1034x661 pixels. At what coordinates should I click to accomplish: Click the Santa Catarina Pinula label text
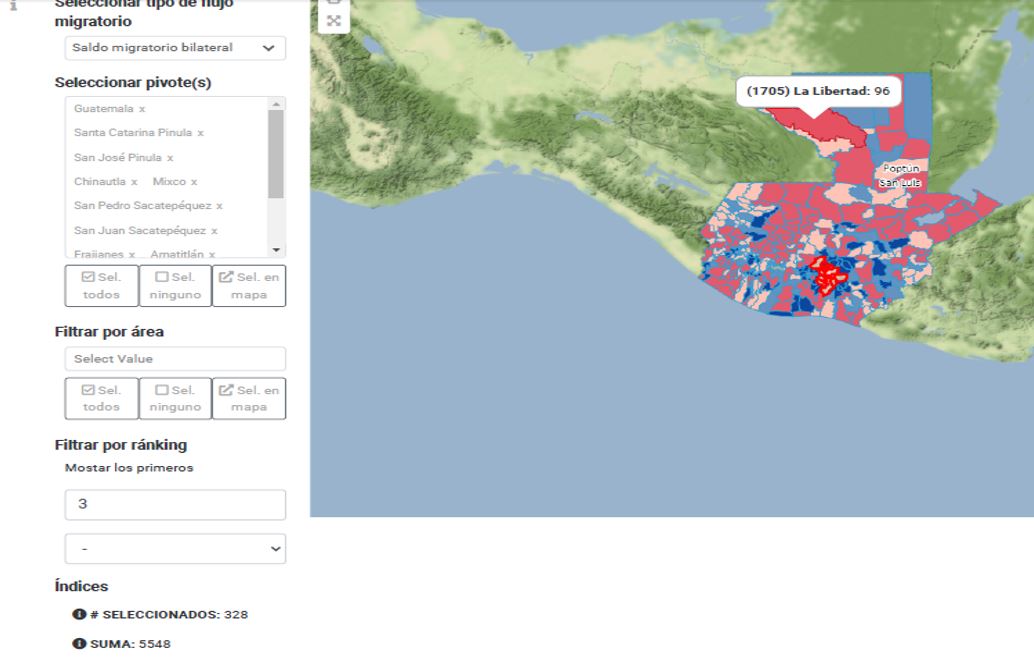(x=133, y=133)
